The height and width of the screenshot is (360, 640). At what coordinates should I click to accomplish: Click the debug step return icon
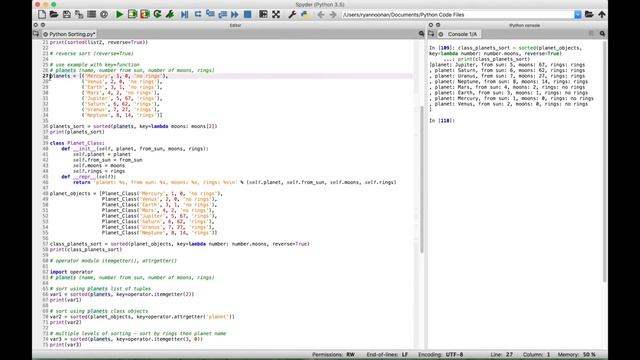point(222,14)
